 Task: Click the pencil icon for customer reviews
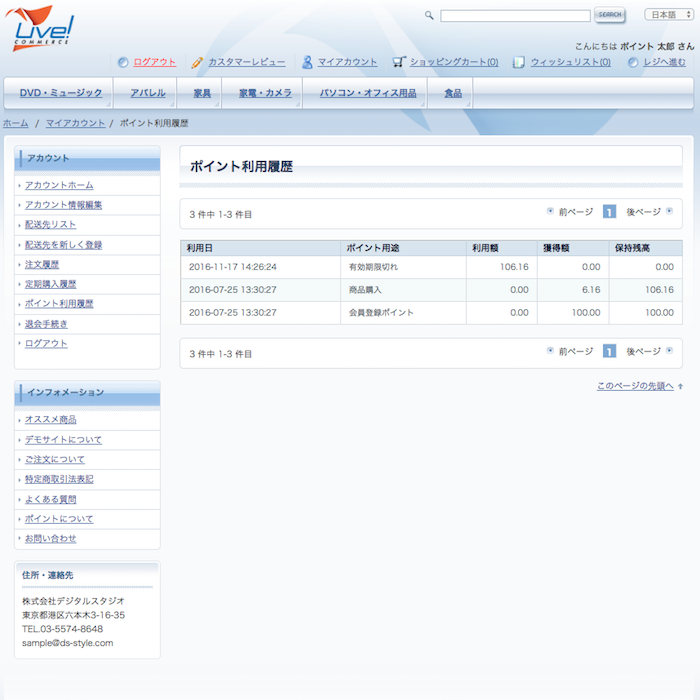point(198,62)
